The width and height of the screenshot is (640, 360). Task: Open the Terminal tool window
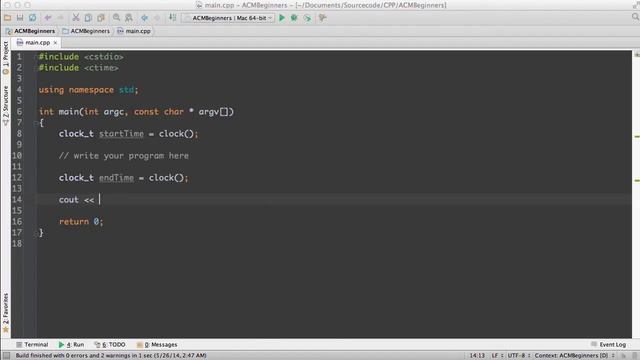(x=32, y=344)
